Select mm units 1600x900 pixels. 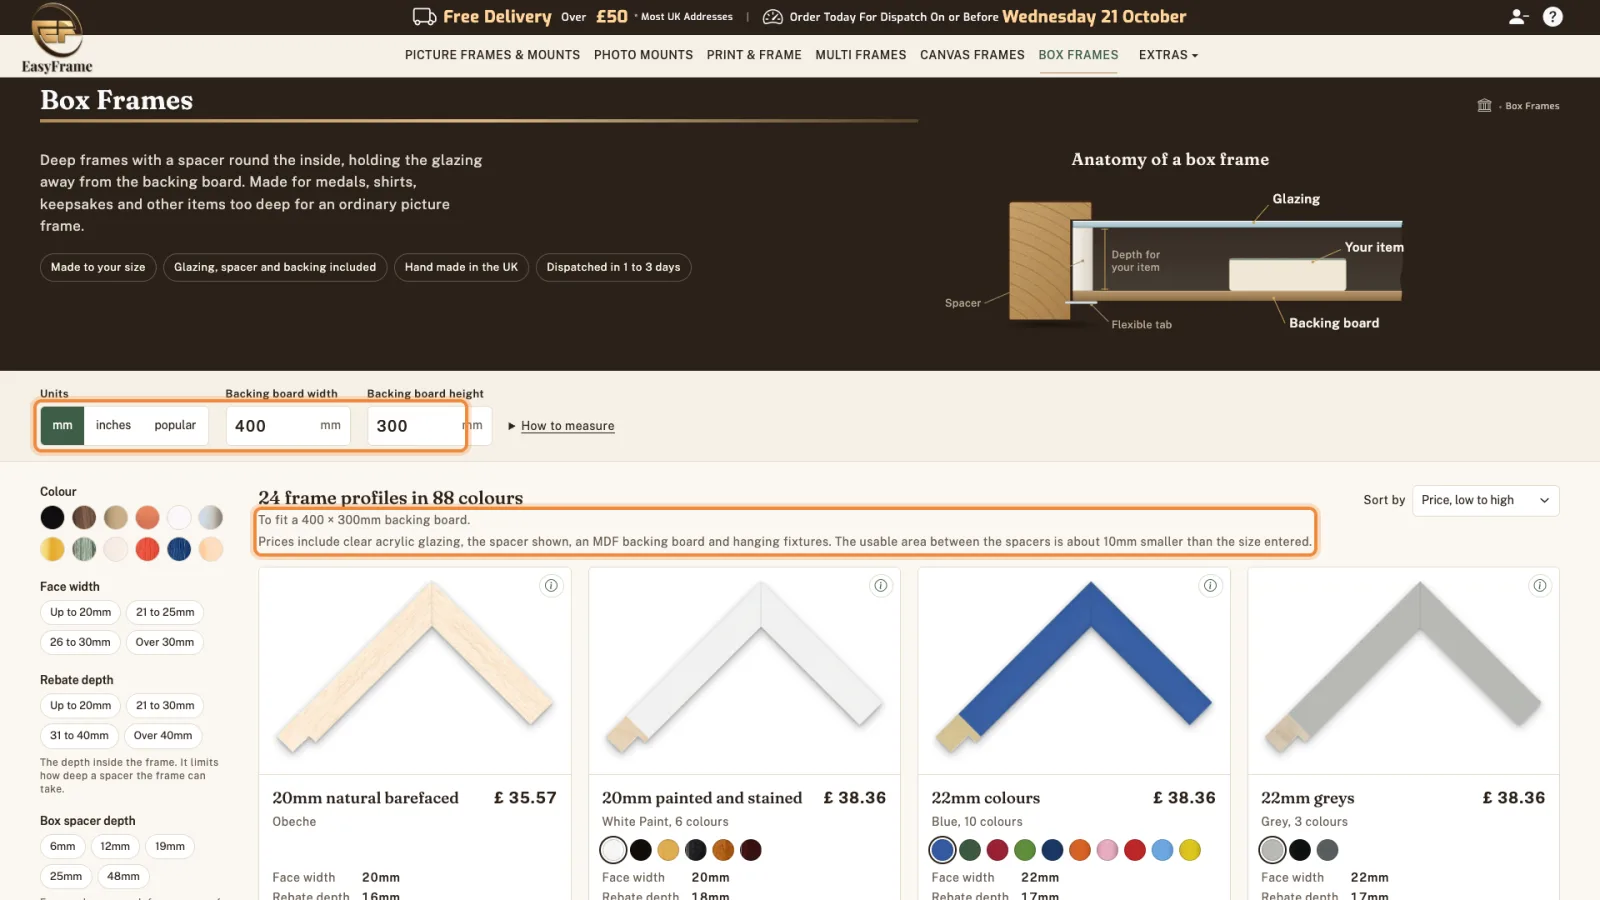point(62,425)
